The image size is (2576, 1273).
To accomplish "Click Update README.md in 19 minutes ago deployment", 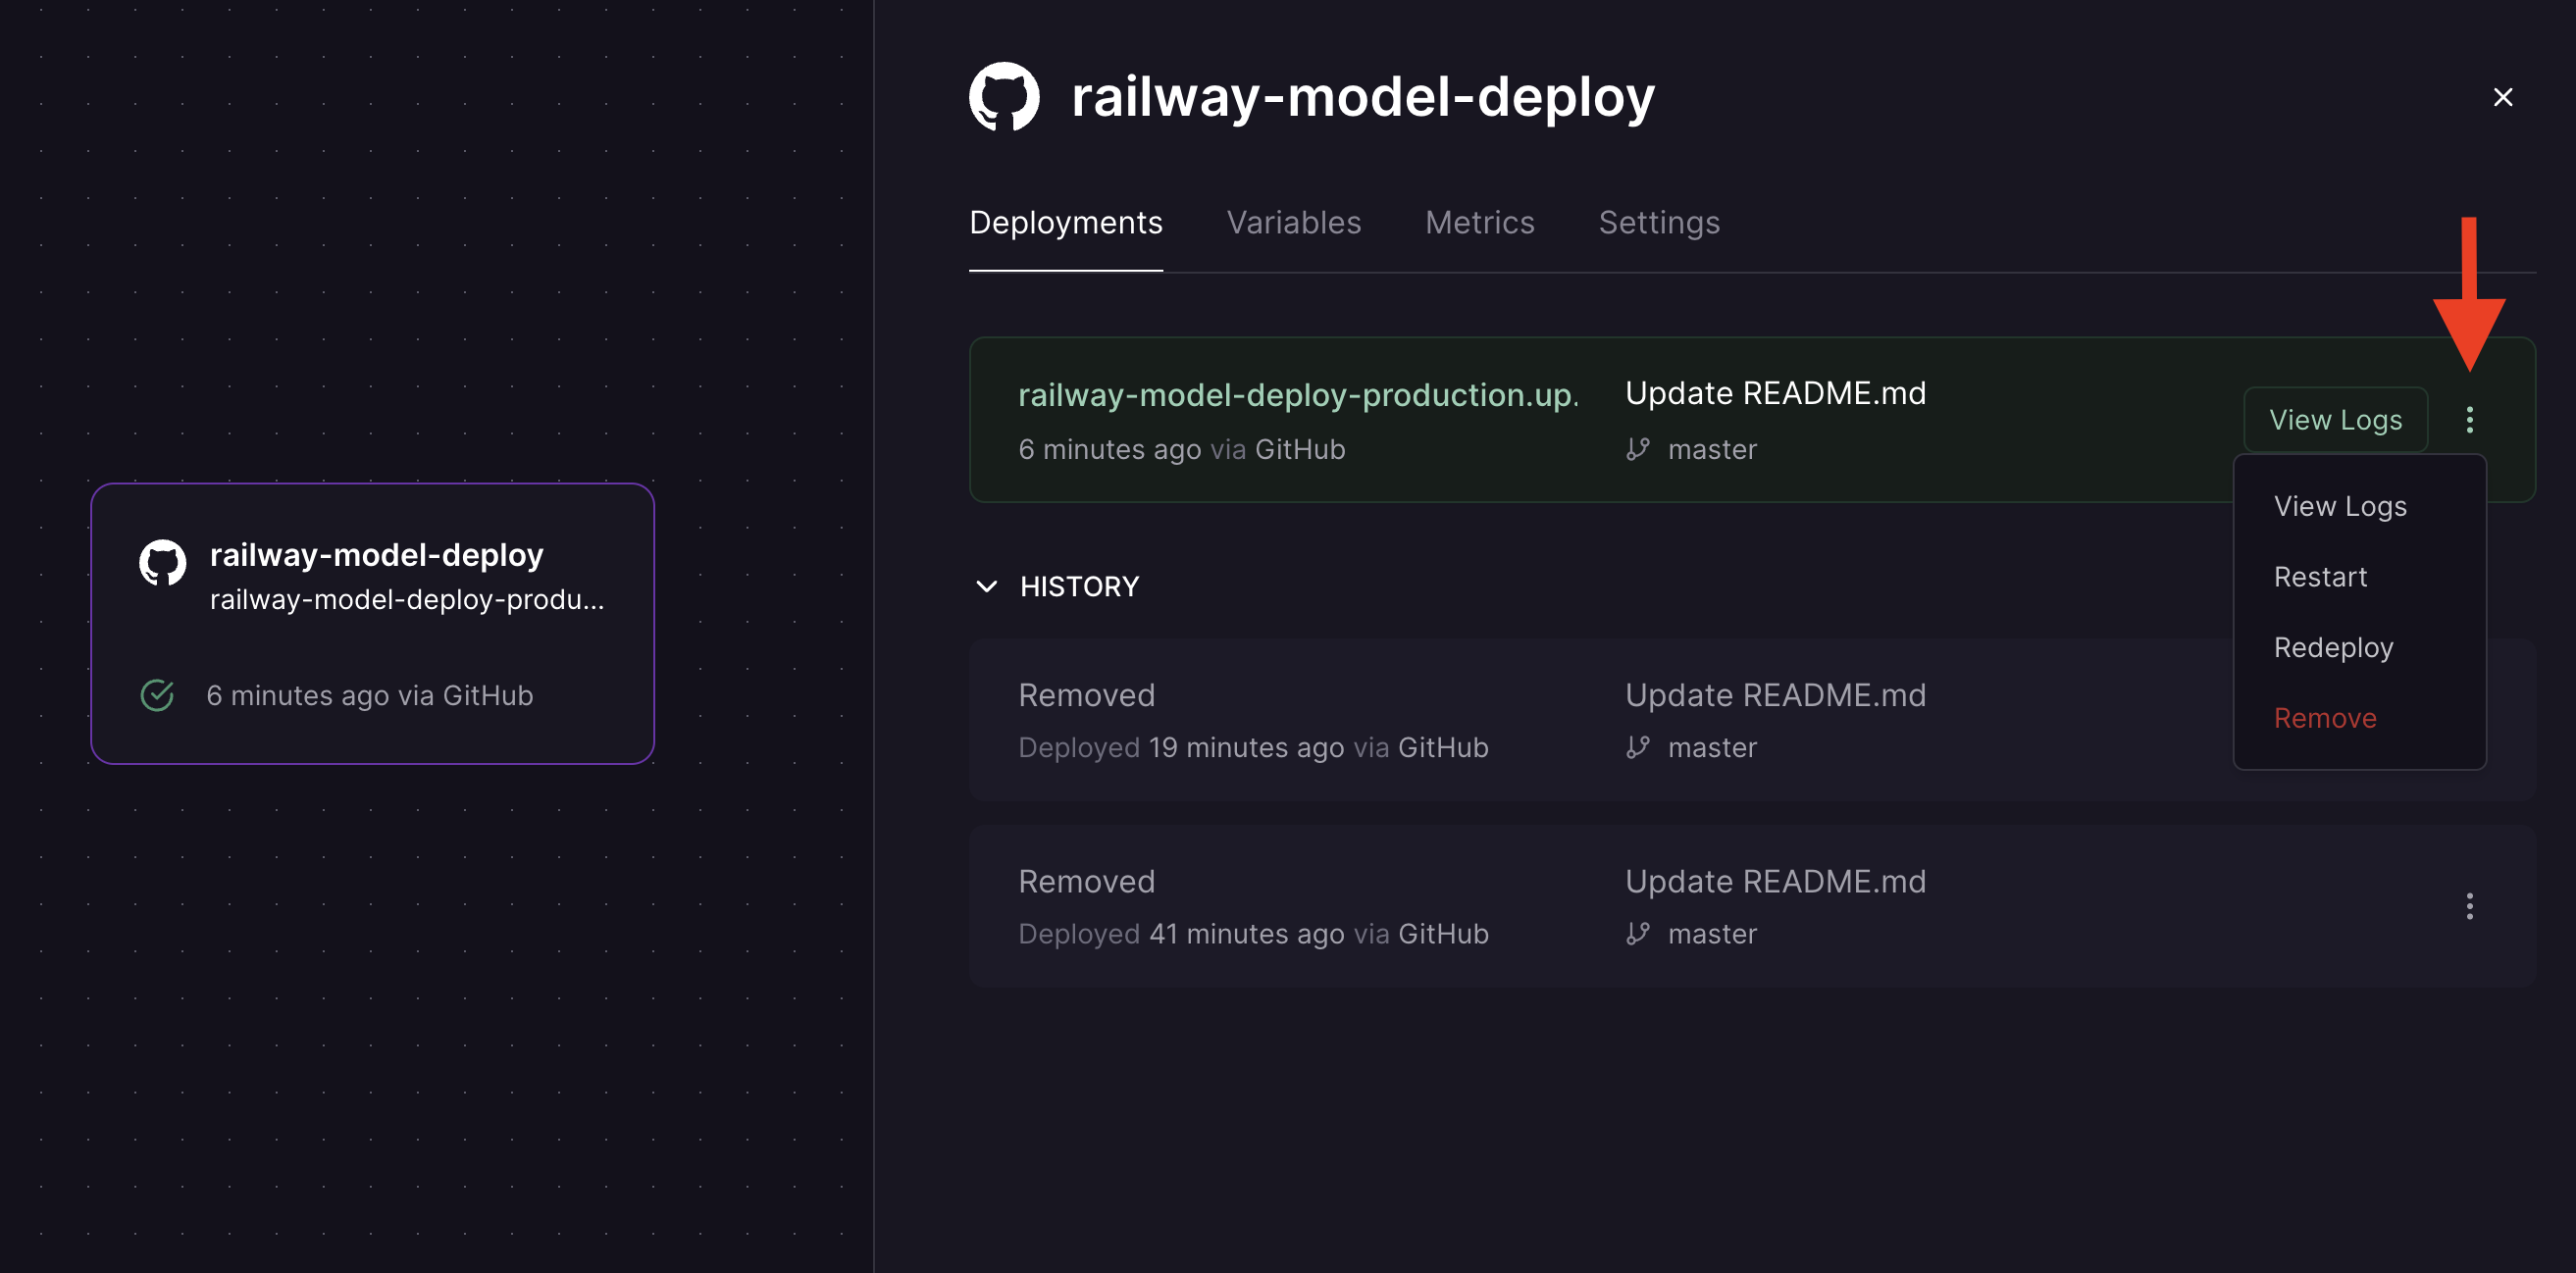I will click(1775, 695).
